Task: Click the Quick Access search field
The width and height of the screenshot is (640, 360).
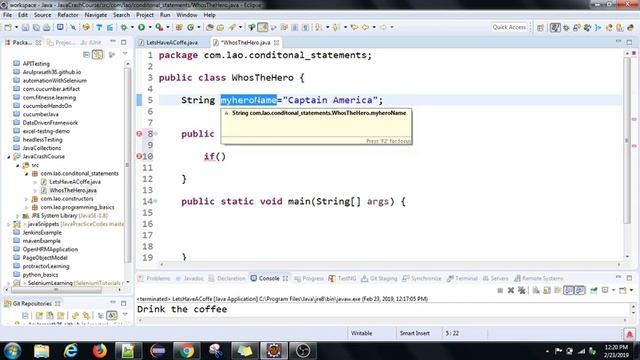Action: click(509, 27)
